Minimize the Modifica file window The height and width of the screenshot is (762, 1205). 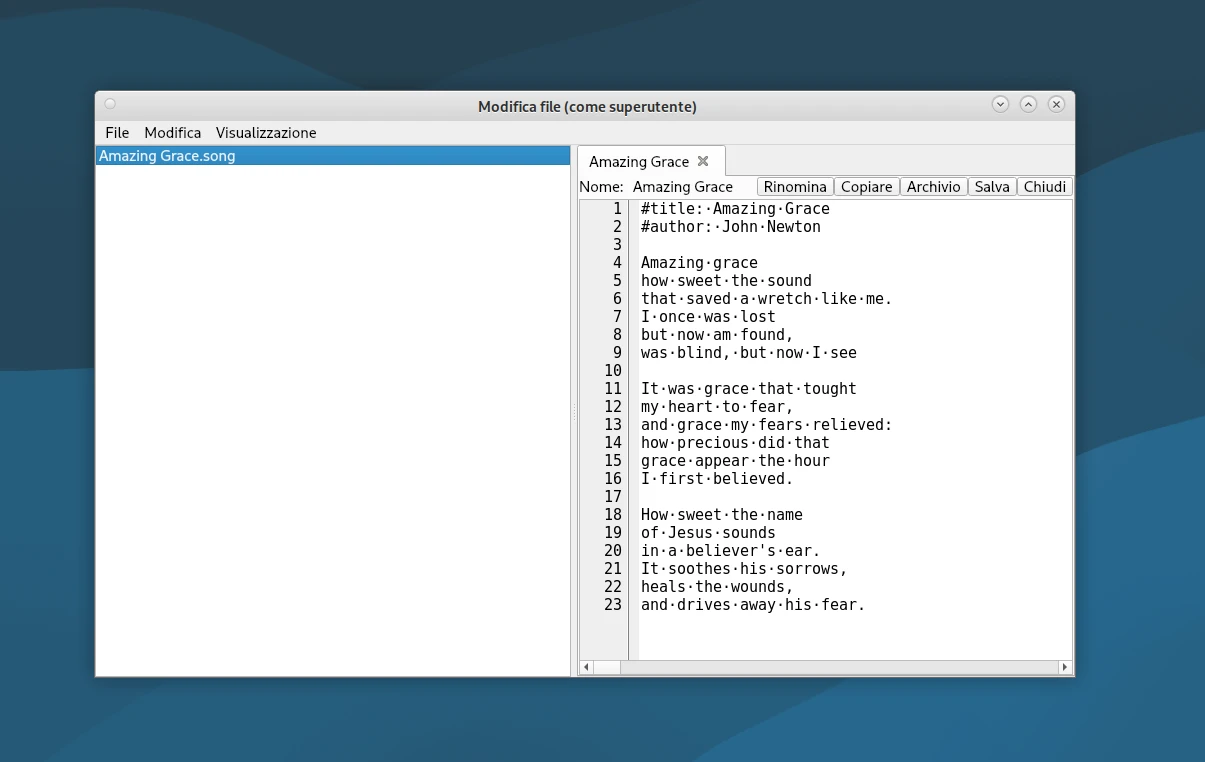1000,104
